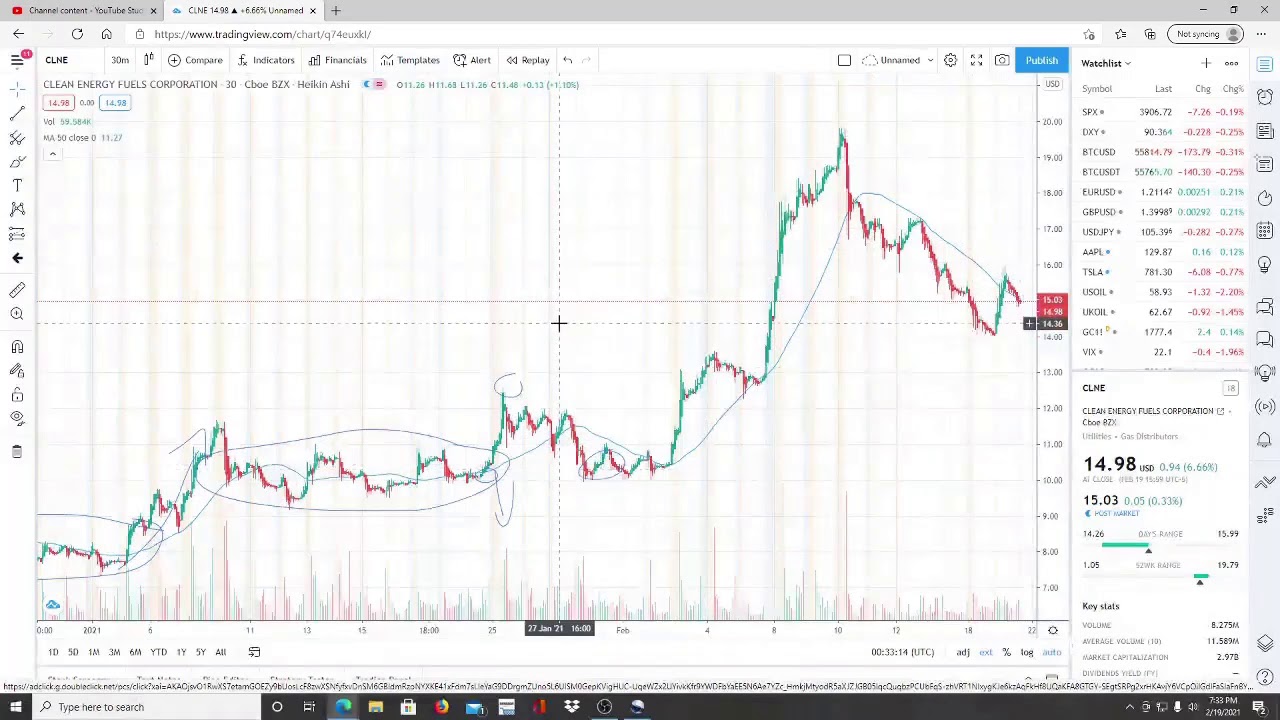Image resolution: width=1280 pixels, height=720 pixels.
Task: Create an Alert
Action: click(472, 60)
